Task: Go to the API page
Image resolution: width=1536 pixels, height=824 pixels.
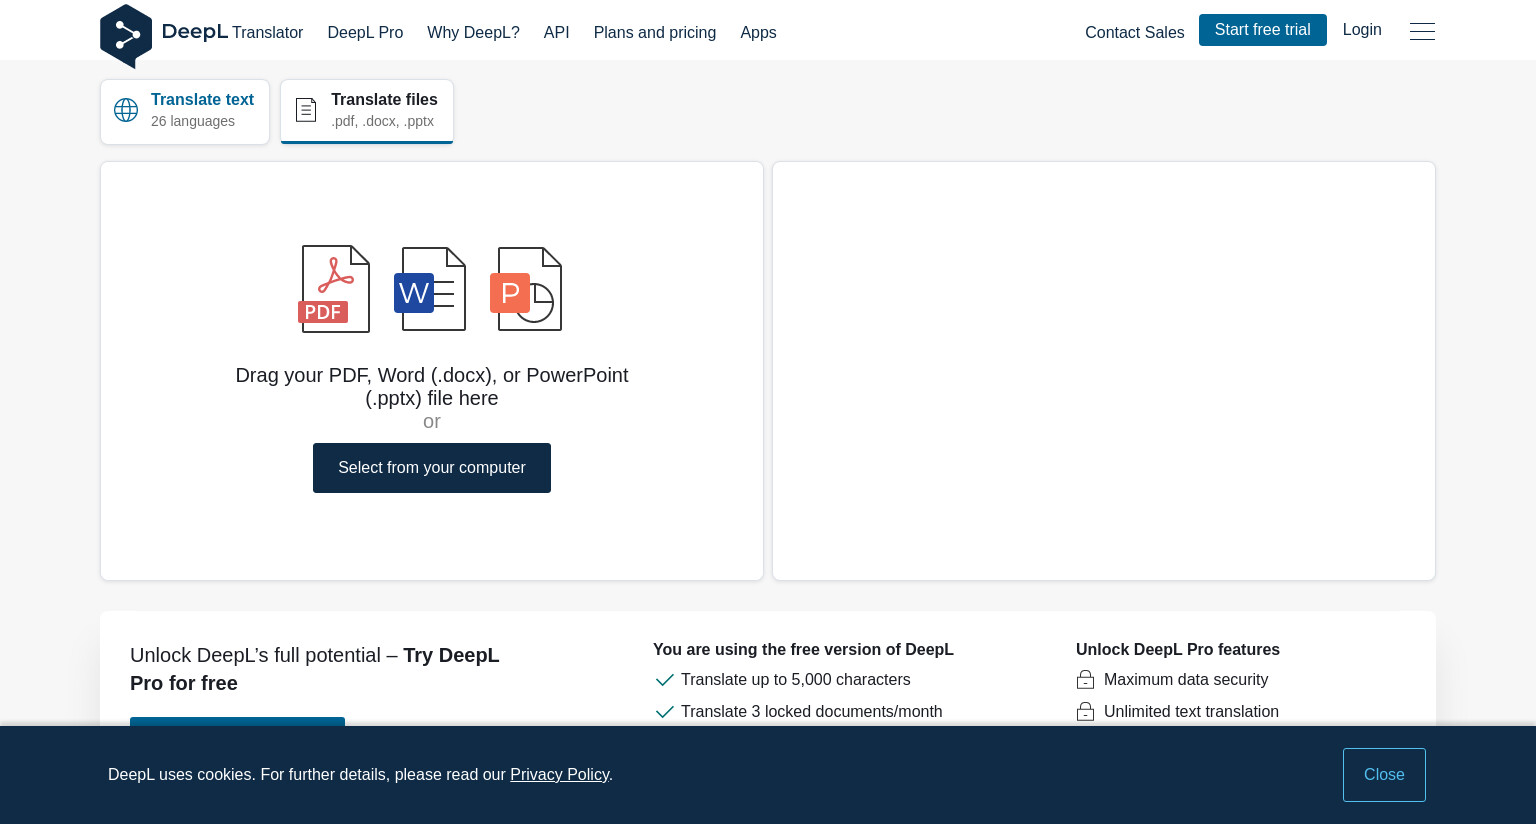Action: (556, 32)
